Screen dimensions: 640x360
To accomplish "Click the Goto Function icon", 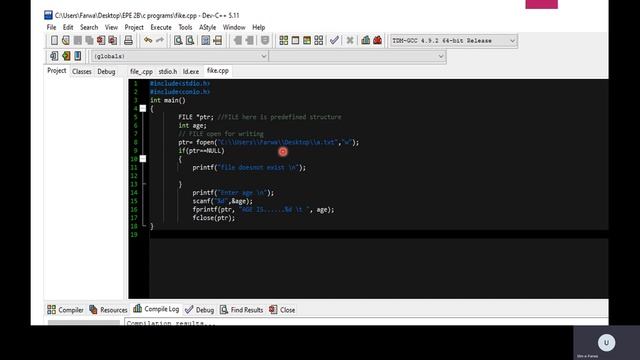I will 206,40.
